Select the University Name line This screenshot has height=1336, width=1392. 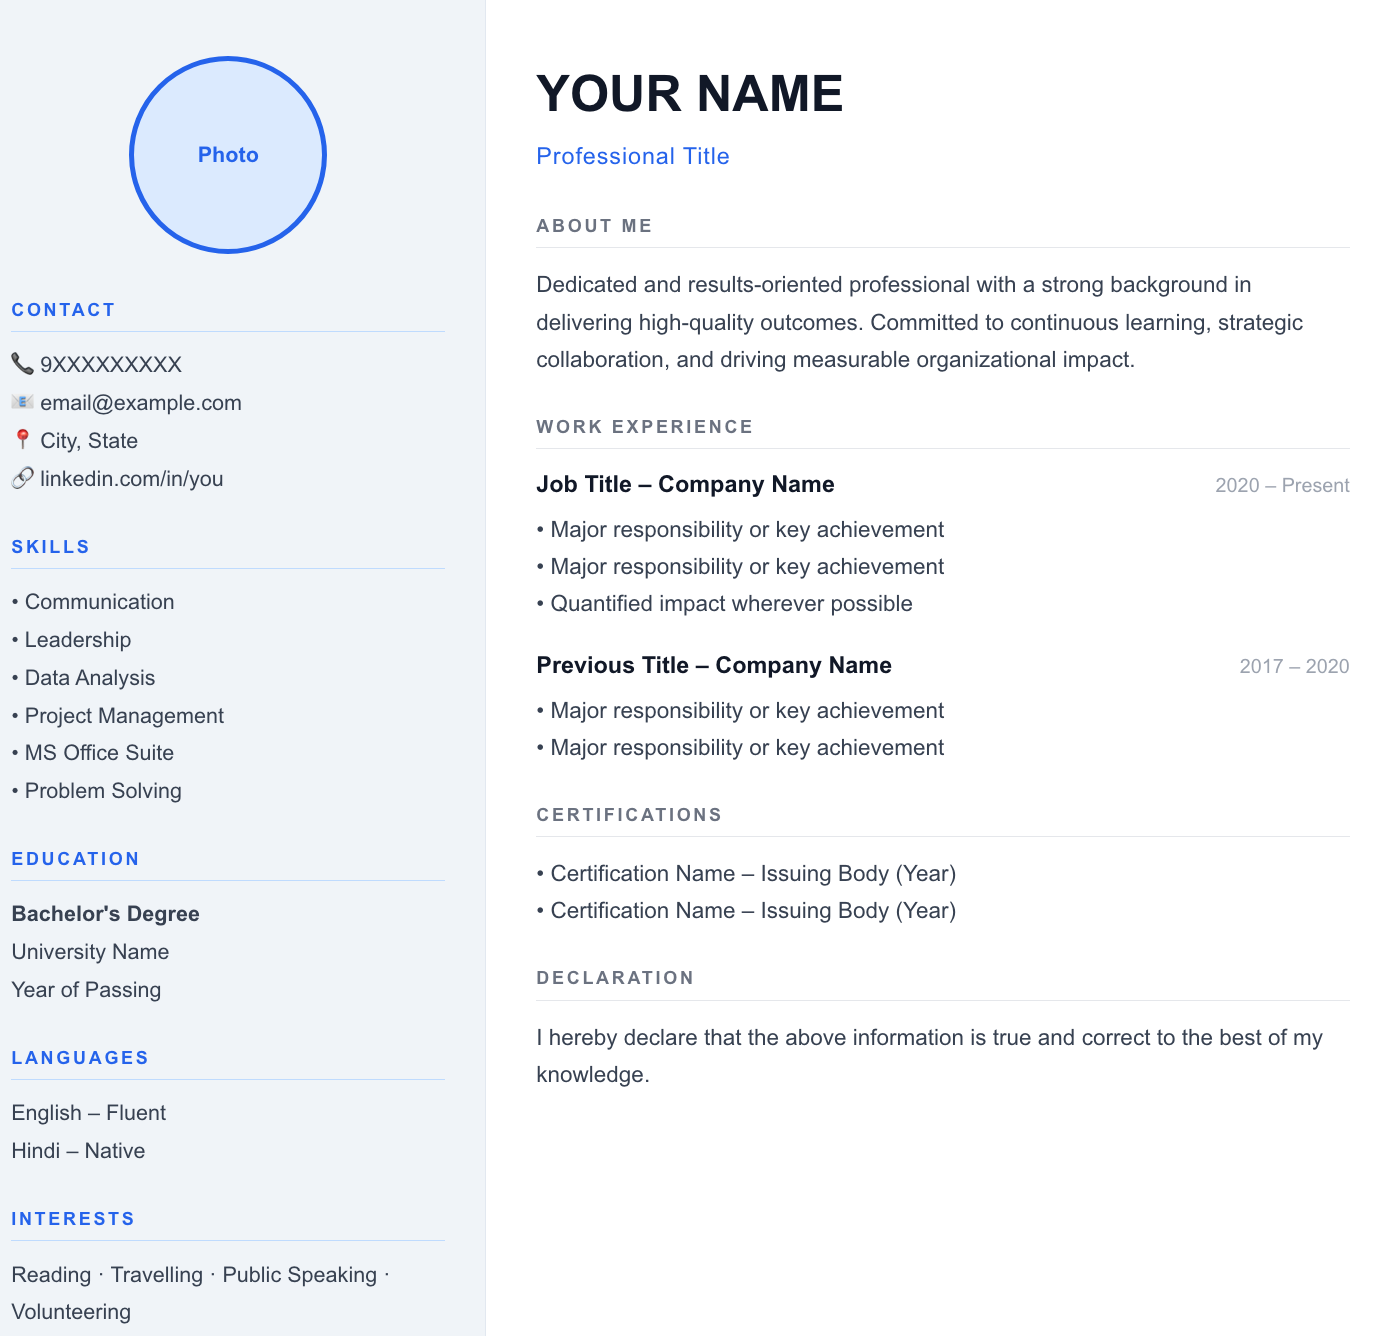click(91, 952)
